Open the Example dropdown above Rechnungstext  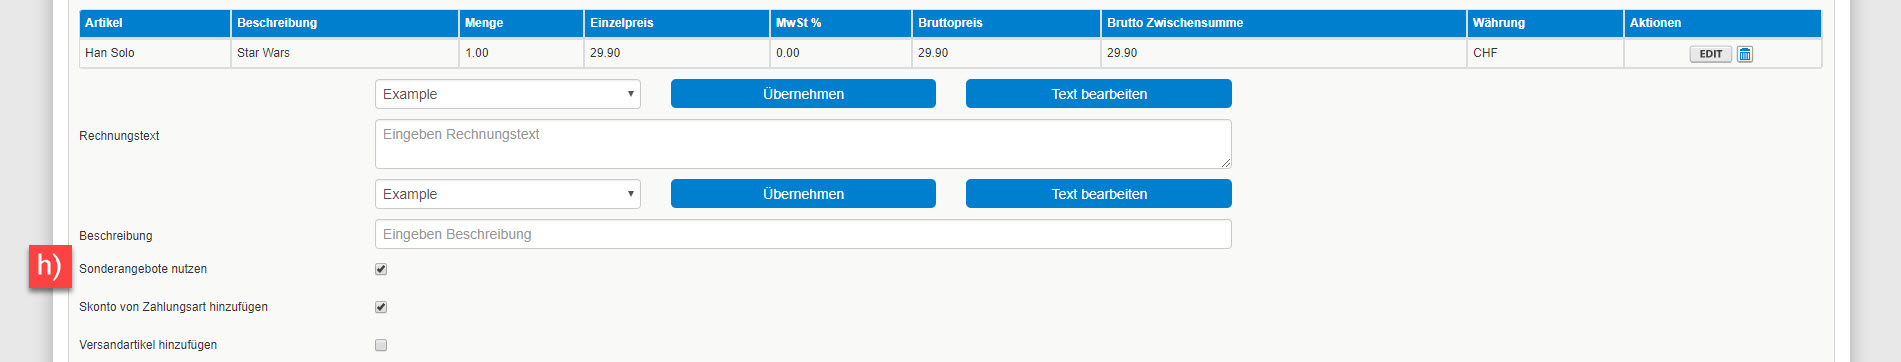click(x=508, y=94)
